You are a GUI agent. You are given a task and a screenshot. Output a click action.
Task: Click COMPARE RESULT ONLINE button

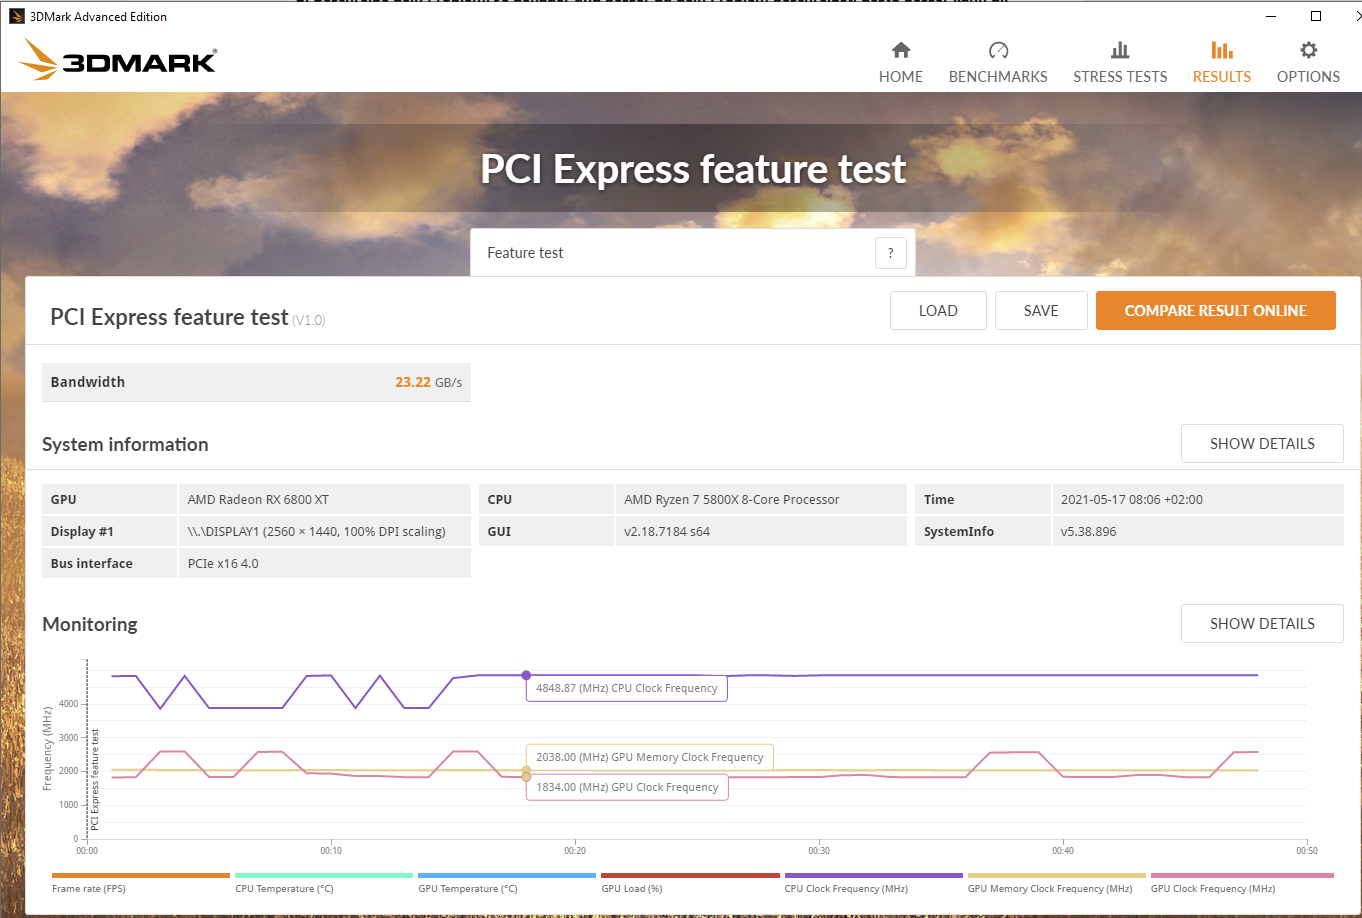coord(1215,311)
